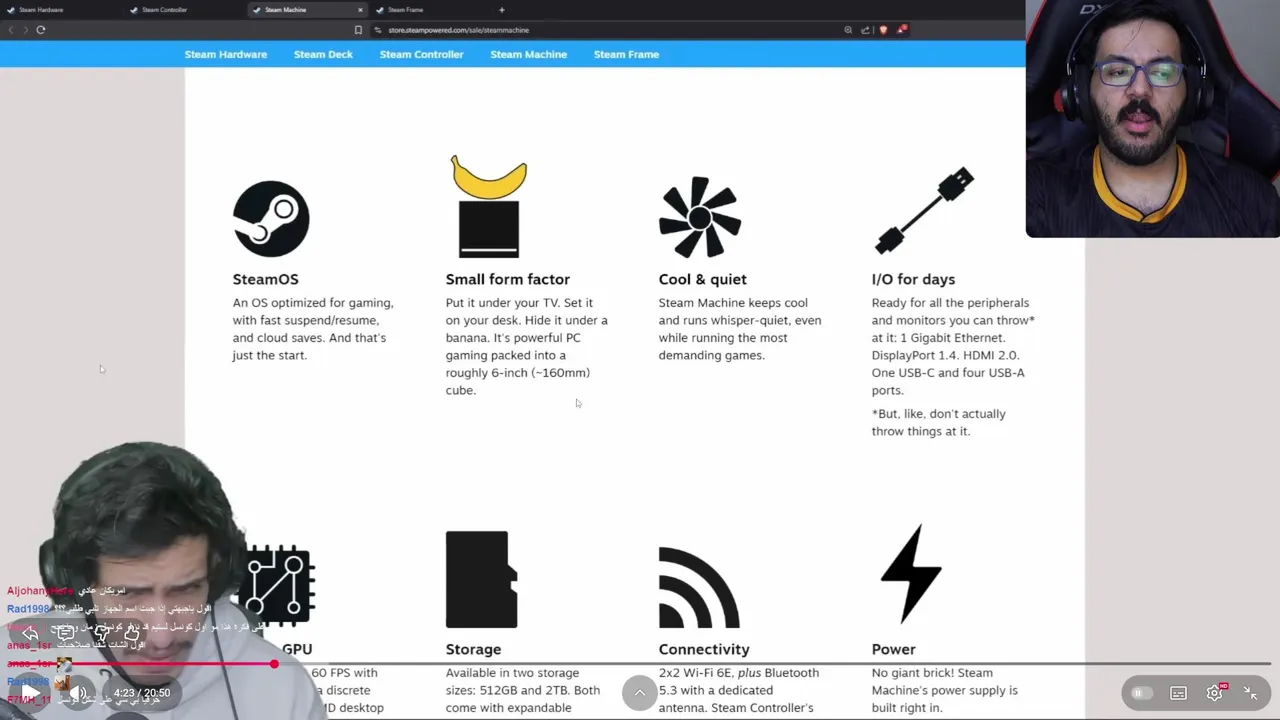Click the Power lightning bolt icon

[911, 575]
